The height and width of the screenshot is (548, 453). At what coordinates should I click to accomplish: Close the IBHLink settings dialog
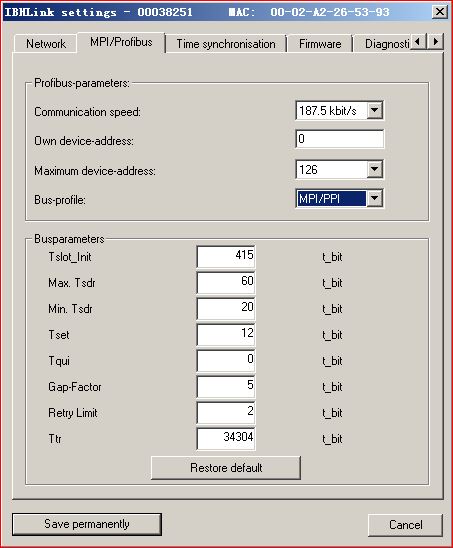439,12
